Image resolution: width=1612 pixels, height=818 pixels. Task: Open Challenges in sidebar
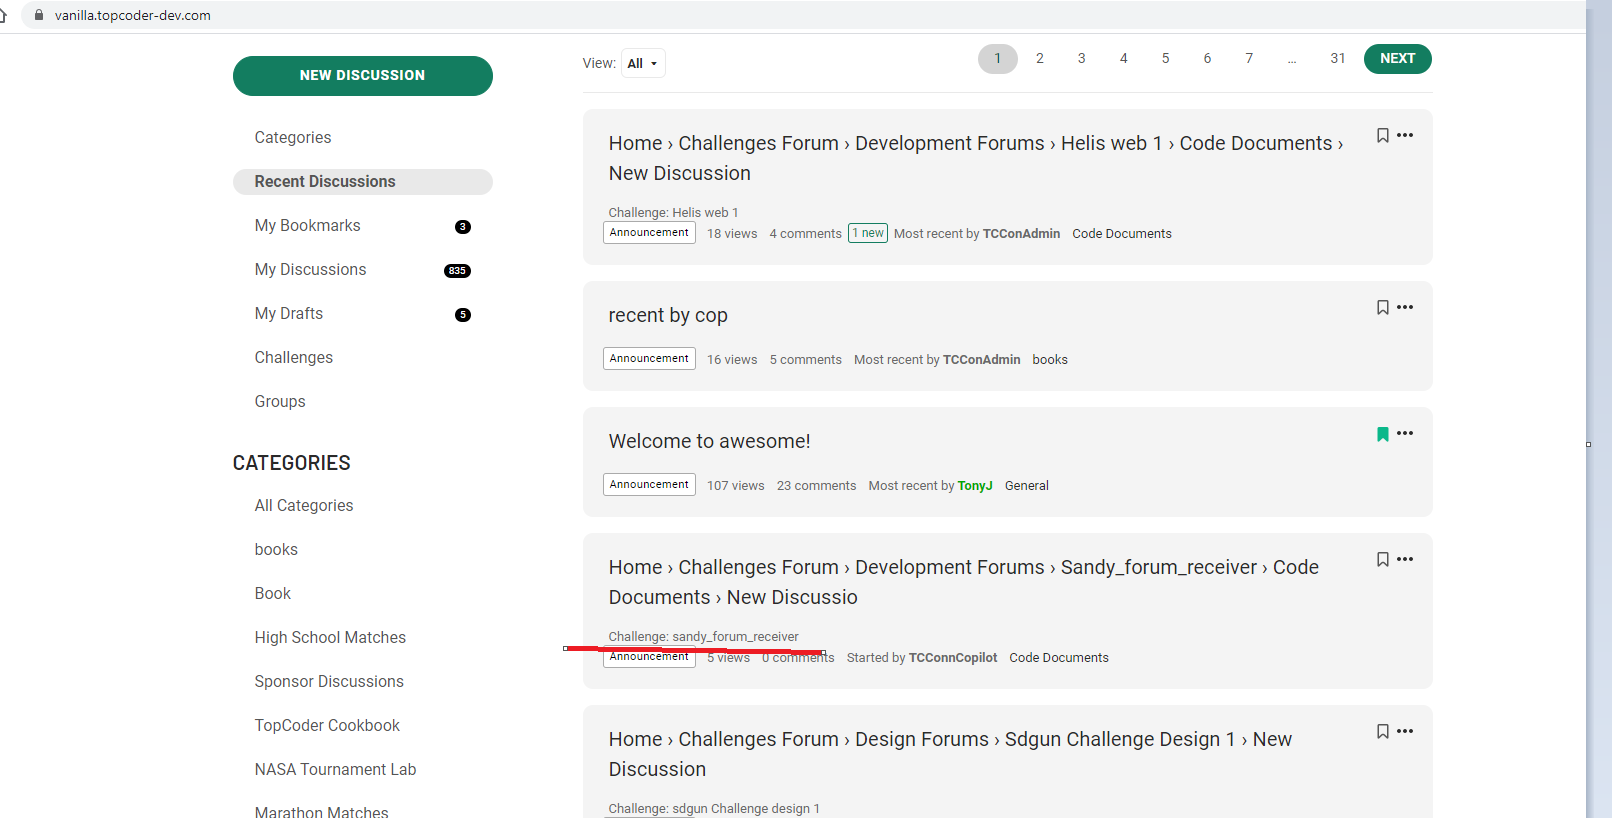click(293, 357)
